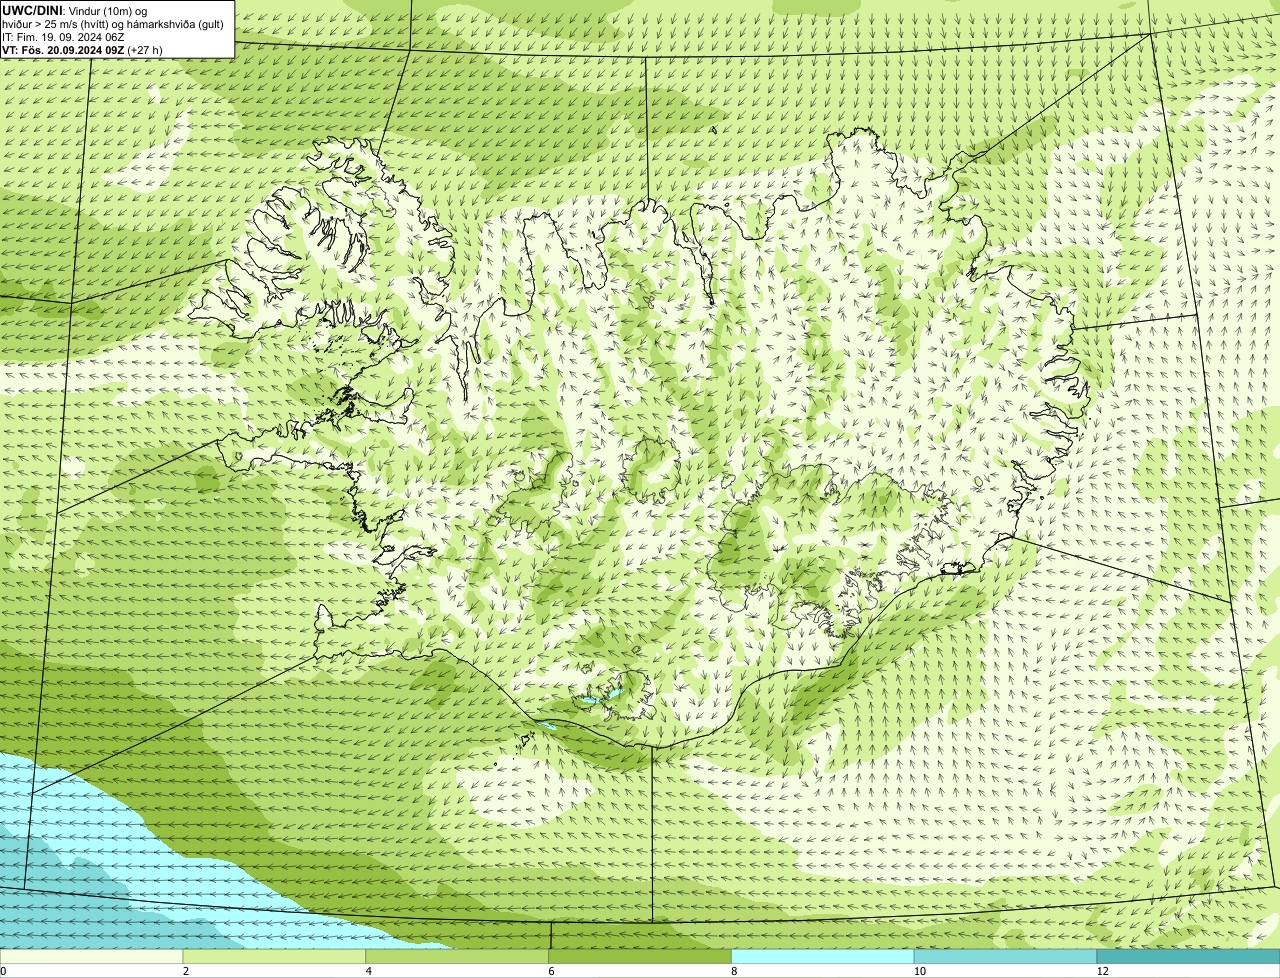
Task: Click the "hviður > 25 m/s" description line
Action: (113, 23)
